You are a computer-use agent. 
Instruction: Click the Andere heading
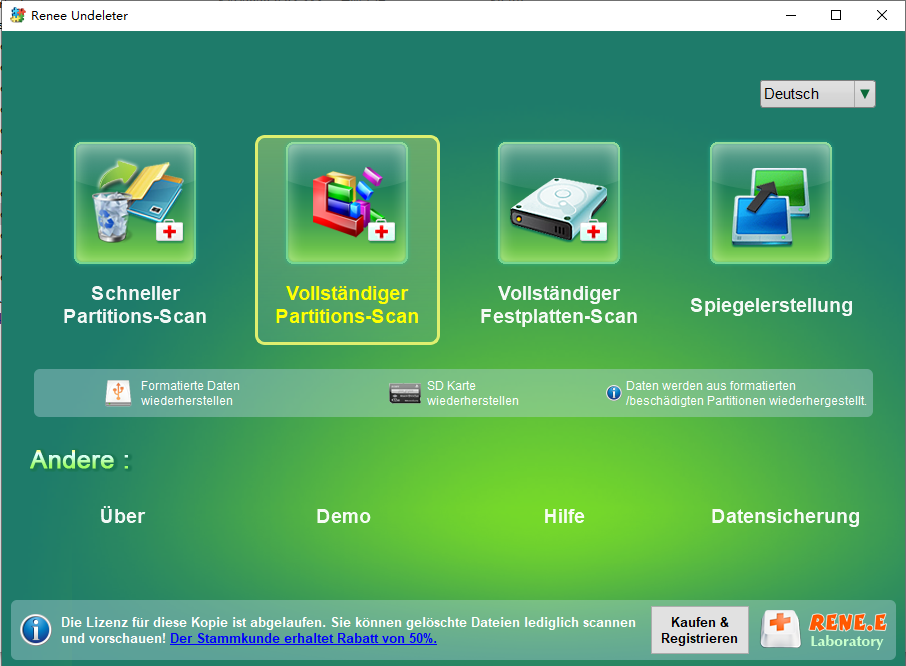coord(80,460)
